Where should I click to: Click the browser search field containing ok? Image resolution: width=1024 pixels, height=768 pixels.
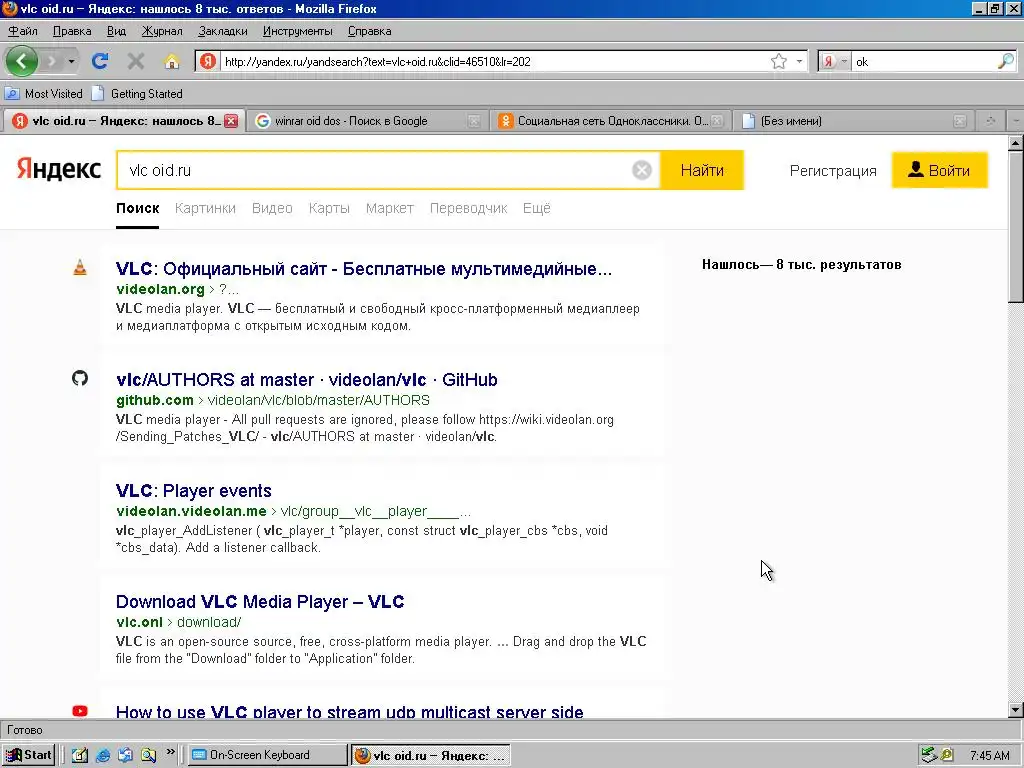[924, 61]
